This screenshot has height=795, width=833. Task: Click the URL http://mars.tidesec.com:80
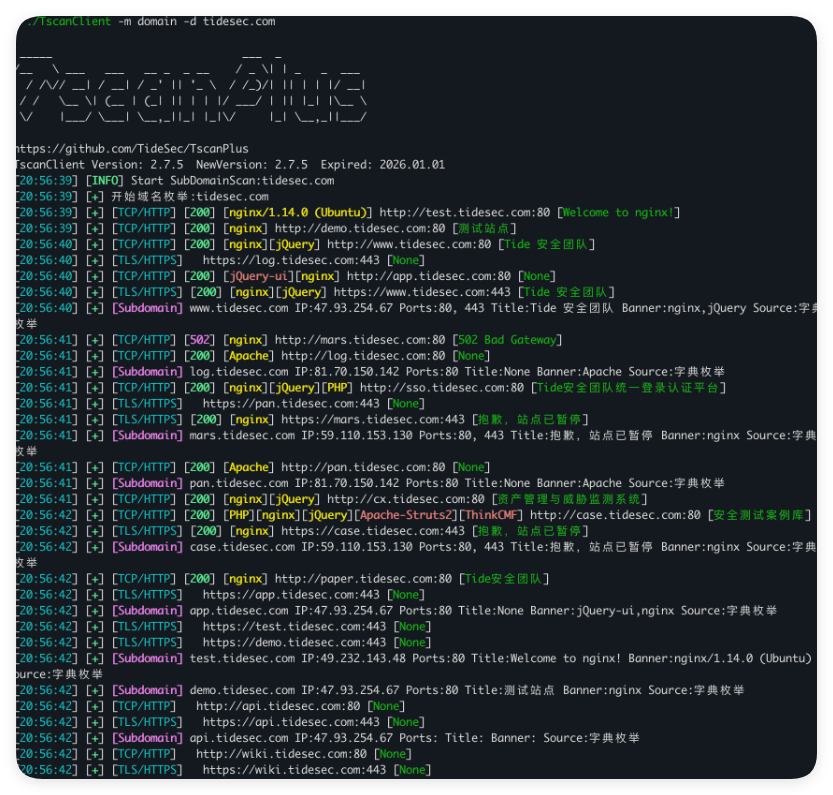coord(360,340)
